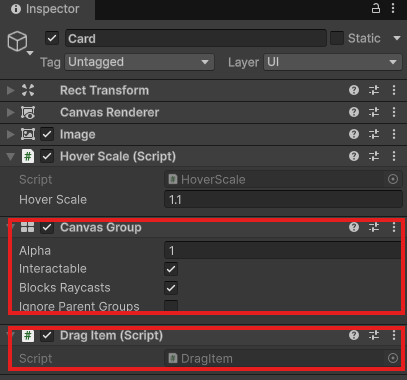Click the Card name field
Viewport: 407px width, 380px height.
click(196, 38)
